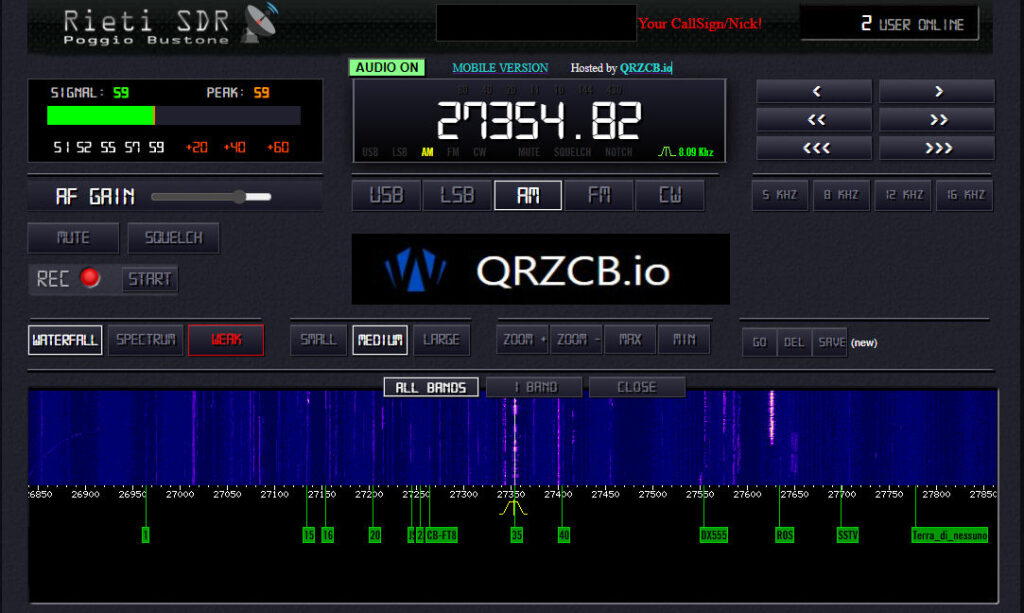Click the 27500 frequency scale label
The width and height of the screenshot is (1024, 613).
point(652,494)
